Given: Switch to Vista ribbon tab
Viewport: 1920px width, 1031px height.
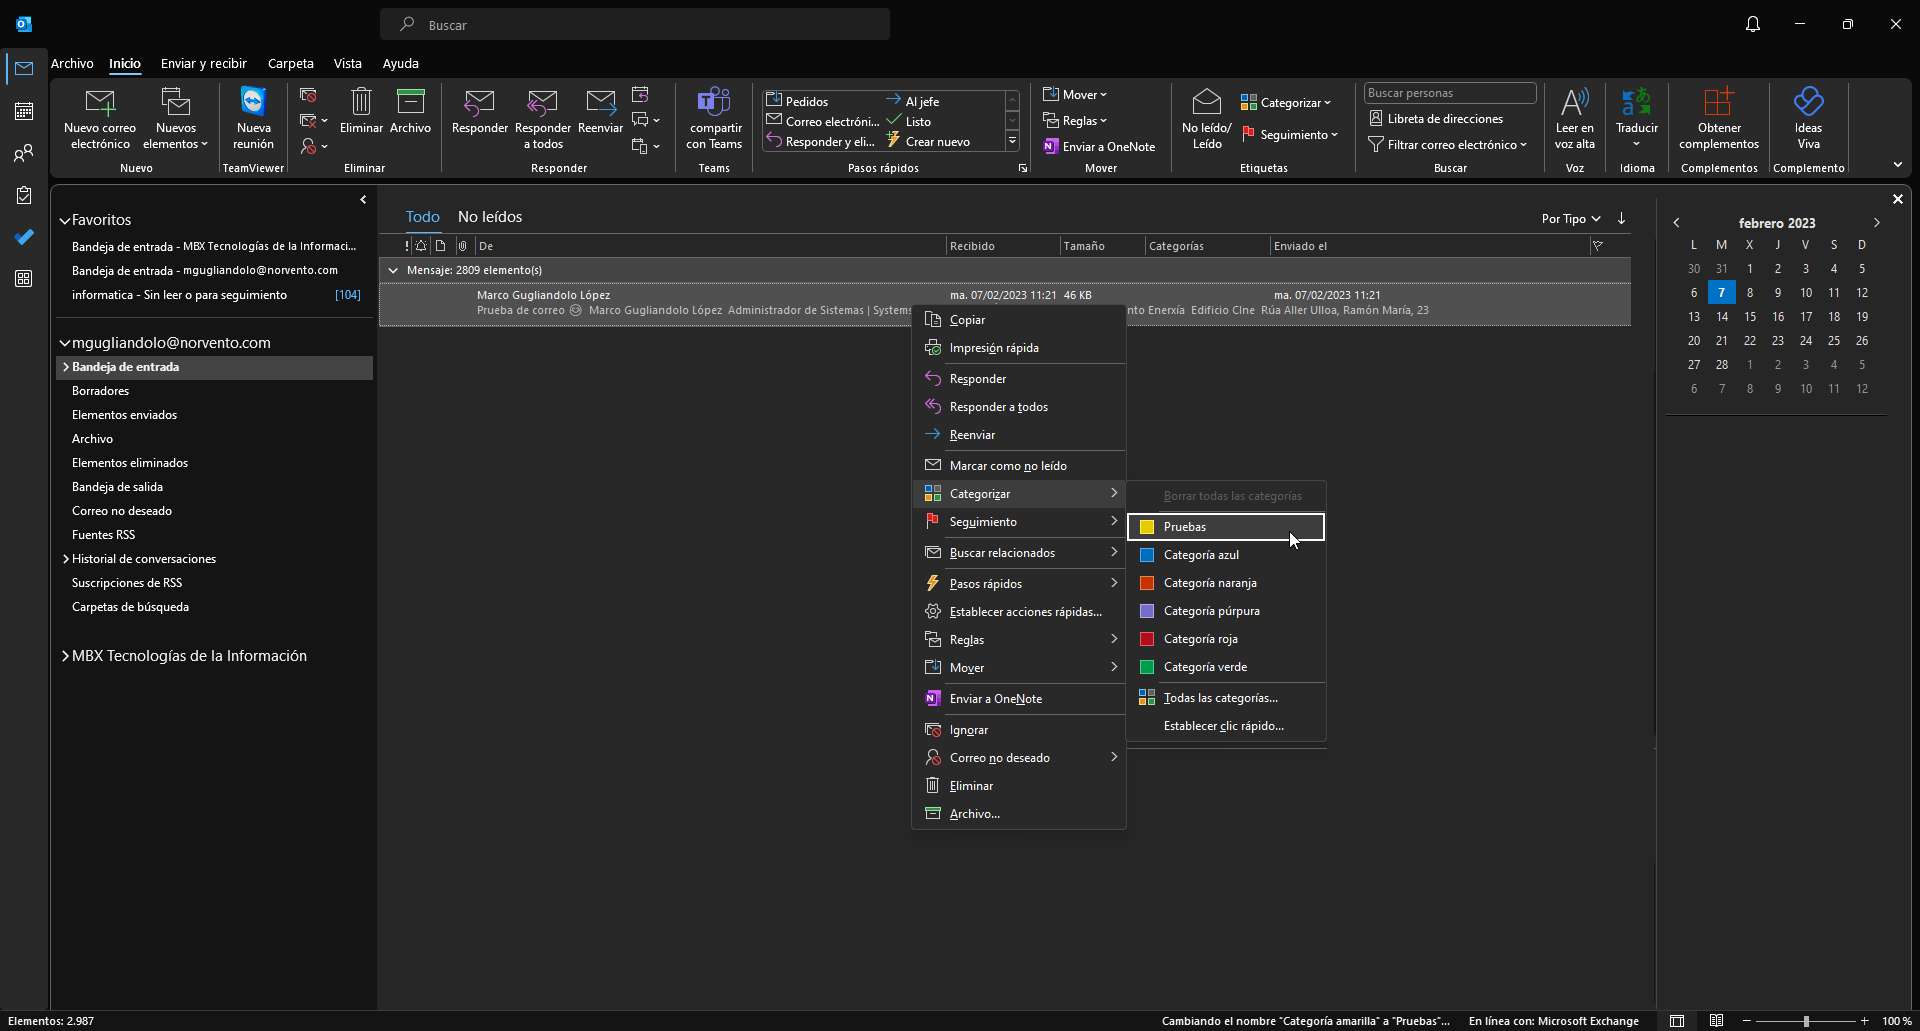Looking at the screenshot, I should [x=347, y=63].
